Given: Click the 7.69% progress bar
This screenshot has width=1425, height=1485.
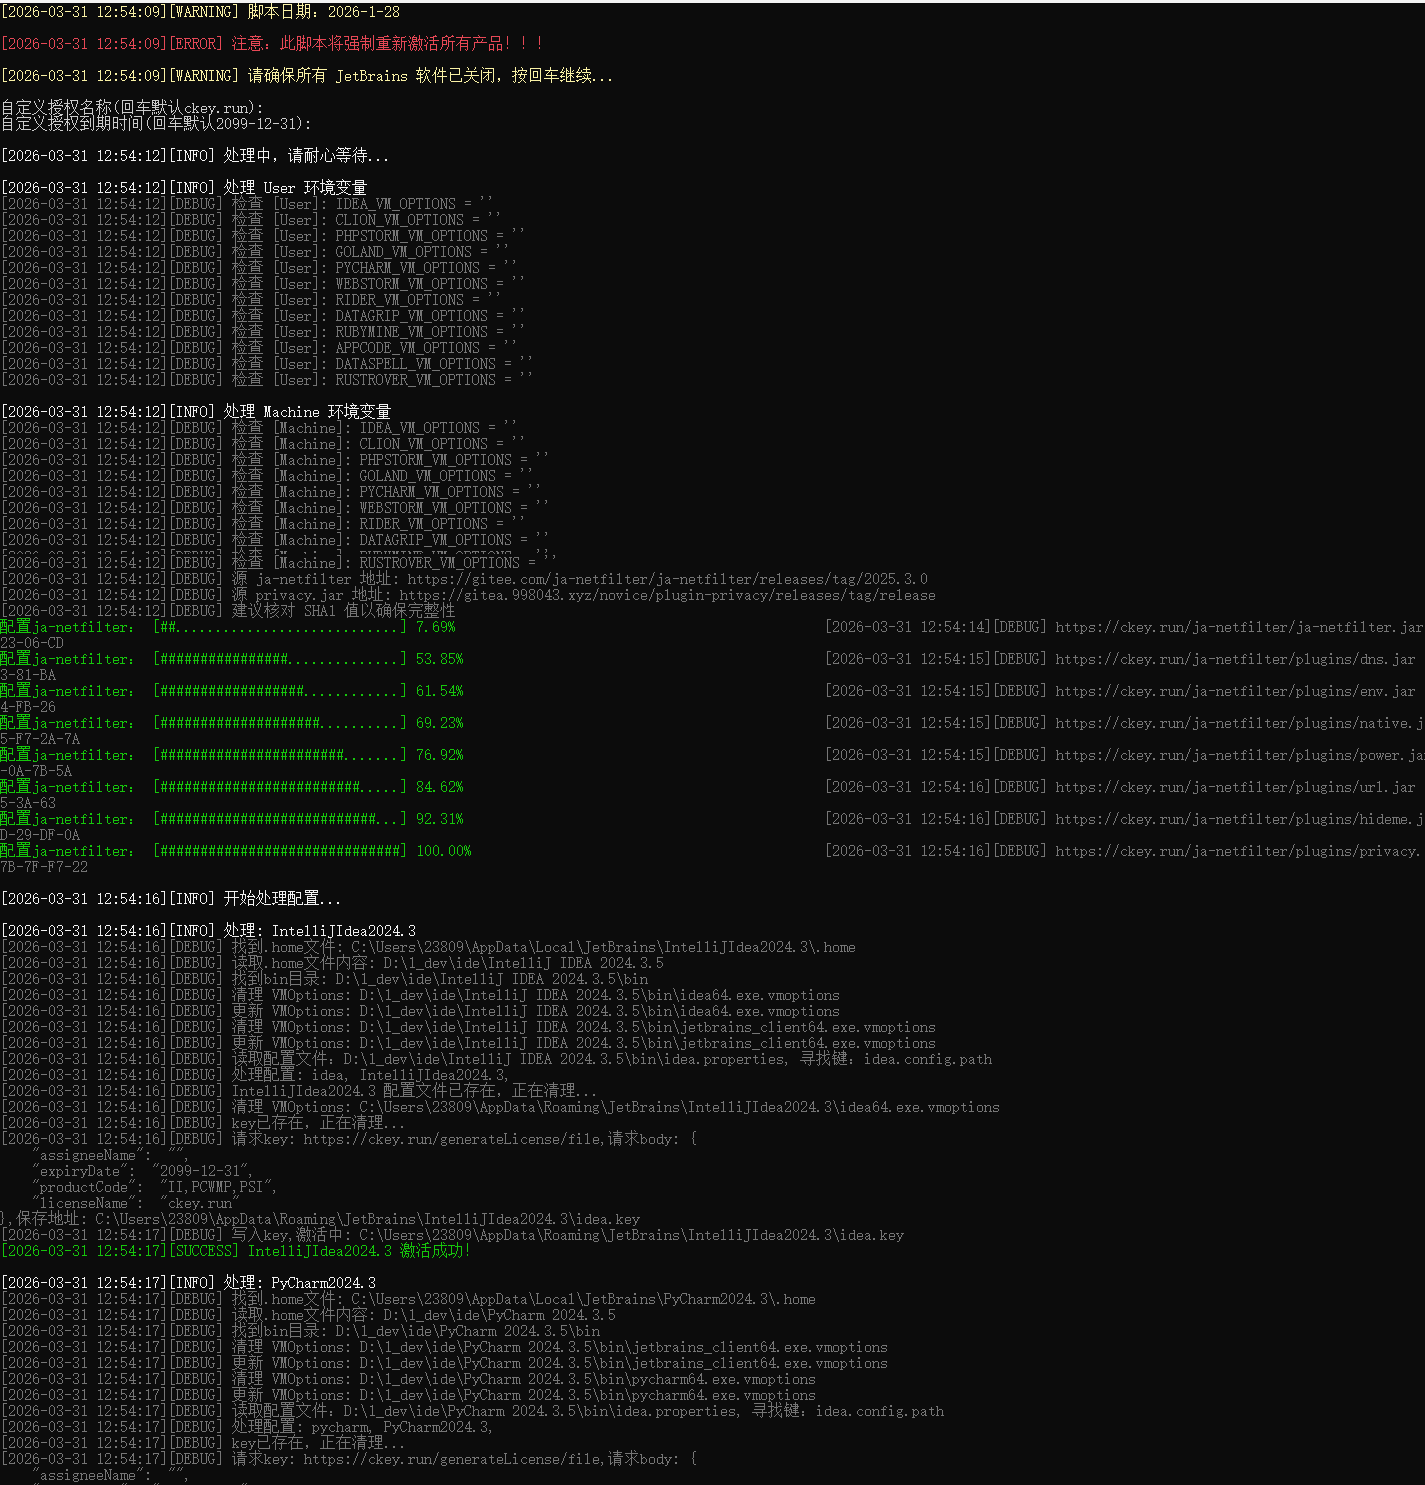Looking at the screenshot, I should [x=280, y=627].
